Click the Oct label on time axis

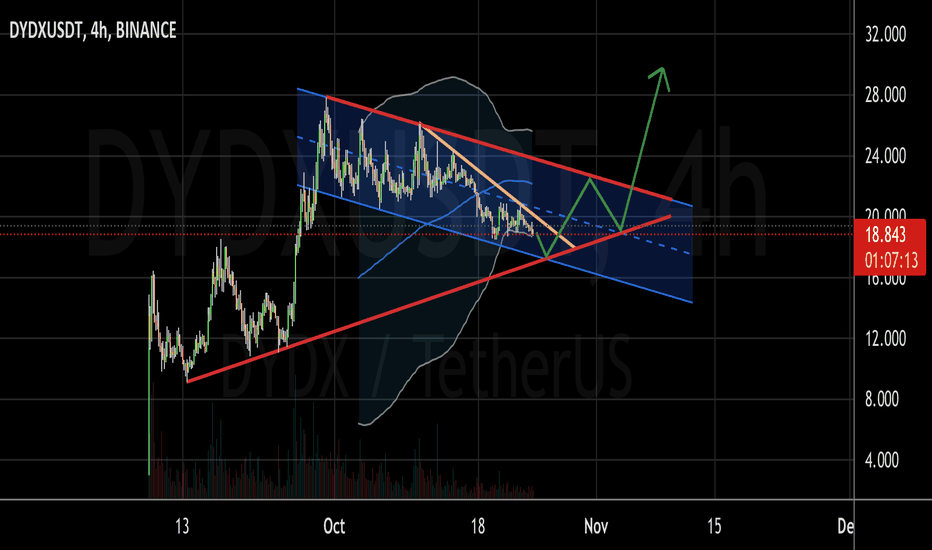click(333, 526)
